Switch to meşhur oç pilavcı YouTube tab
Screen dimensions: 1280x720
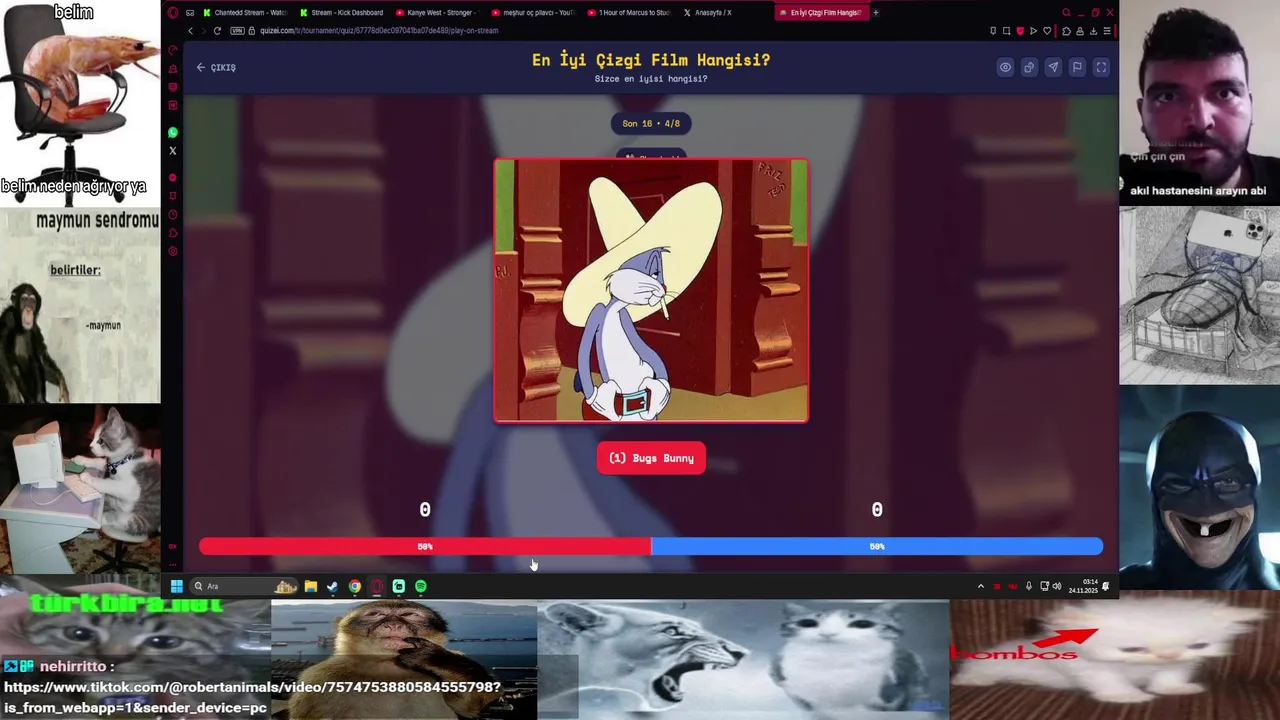coord(532,12)
